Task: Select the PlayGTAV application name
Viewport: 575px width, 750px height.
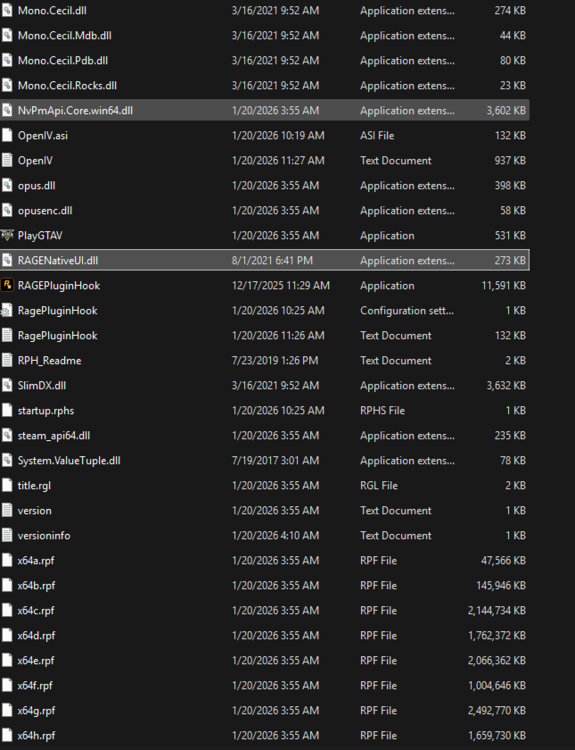Action: click(x=40, y=235)
